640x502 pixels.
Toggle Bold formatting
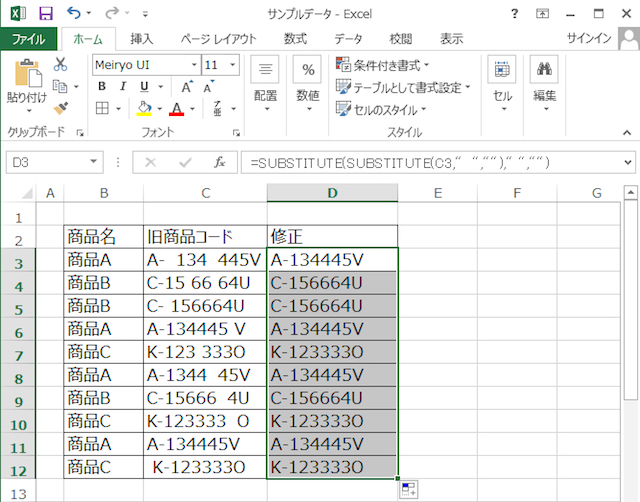click(102, 86)
